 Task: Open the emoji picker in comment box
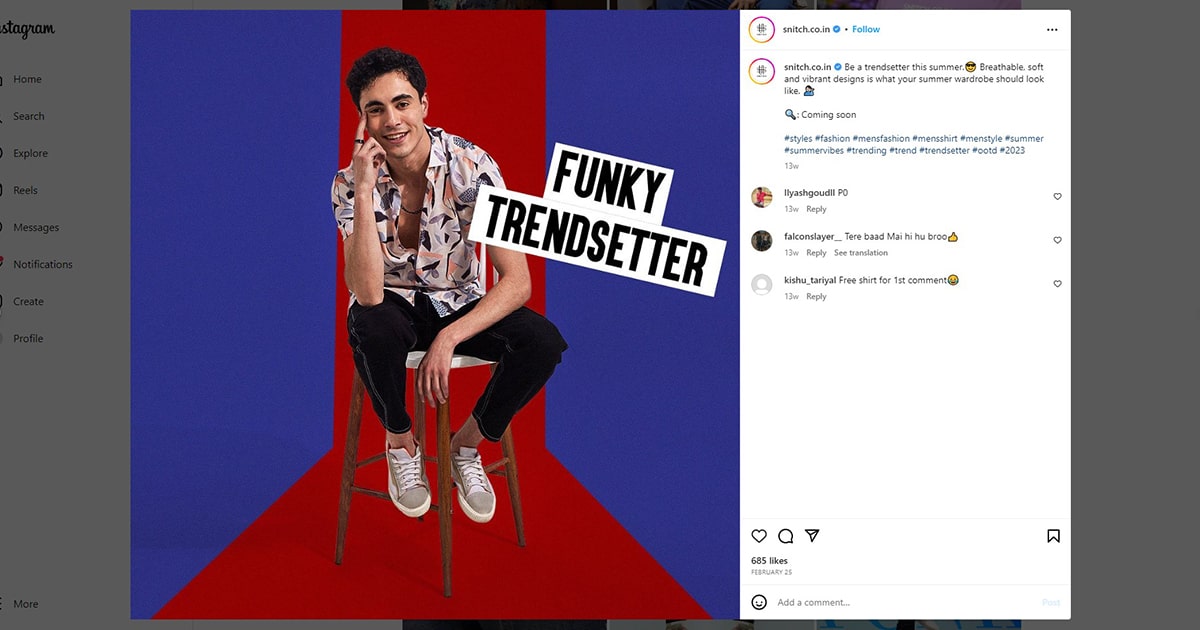pos(760,602)
